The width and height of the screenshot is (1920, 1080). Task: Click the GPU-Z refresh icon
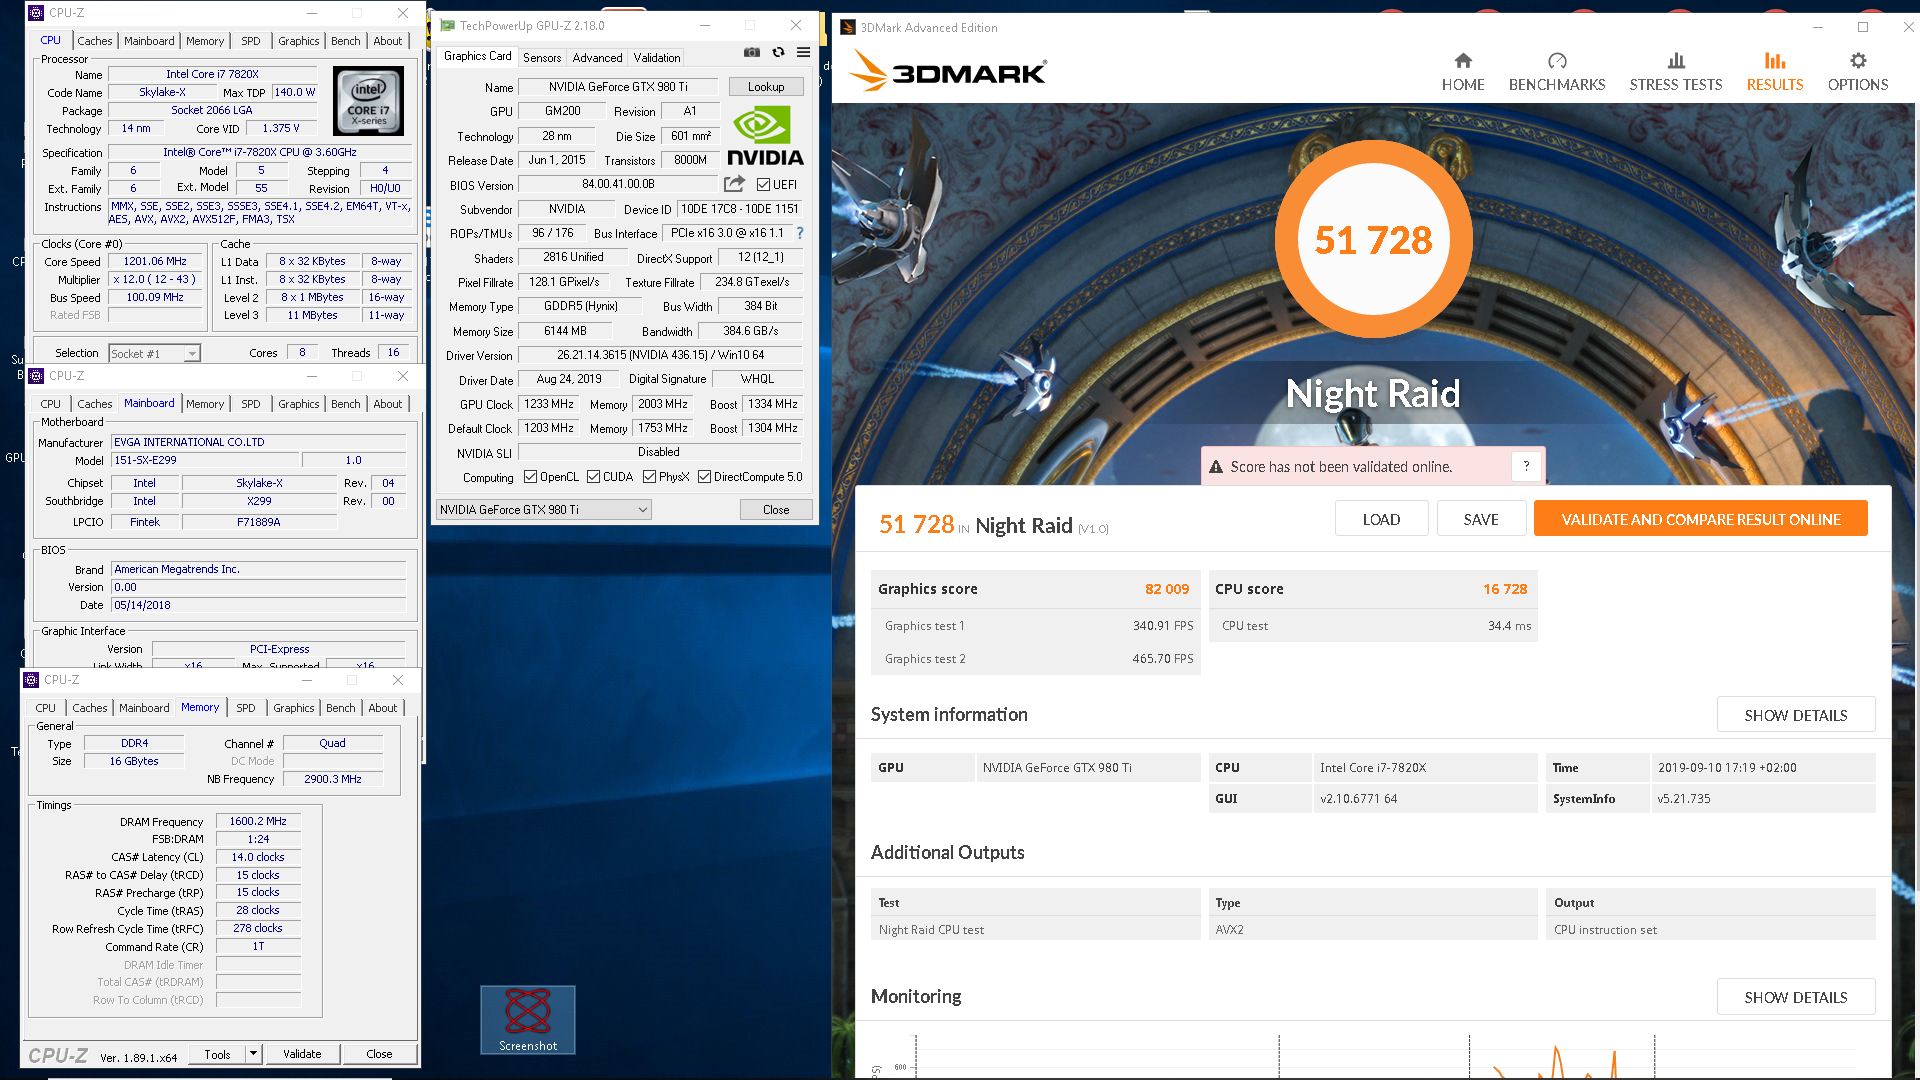pos(778,53)
